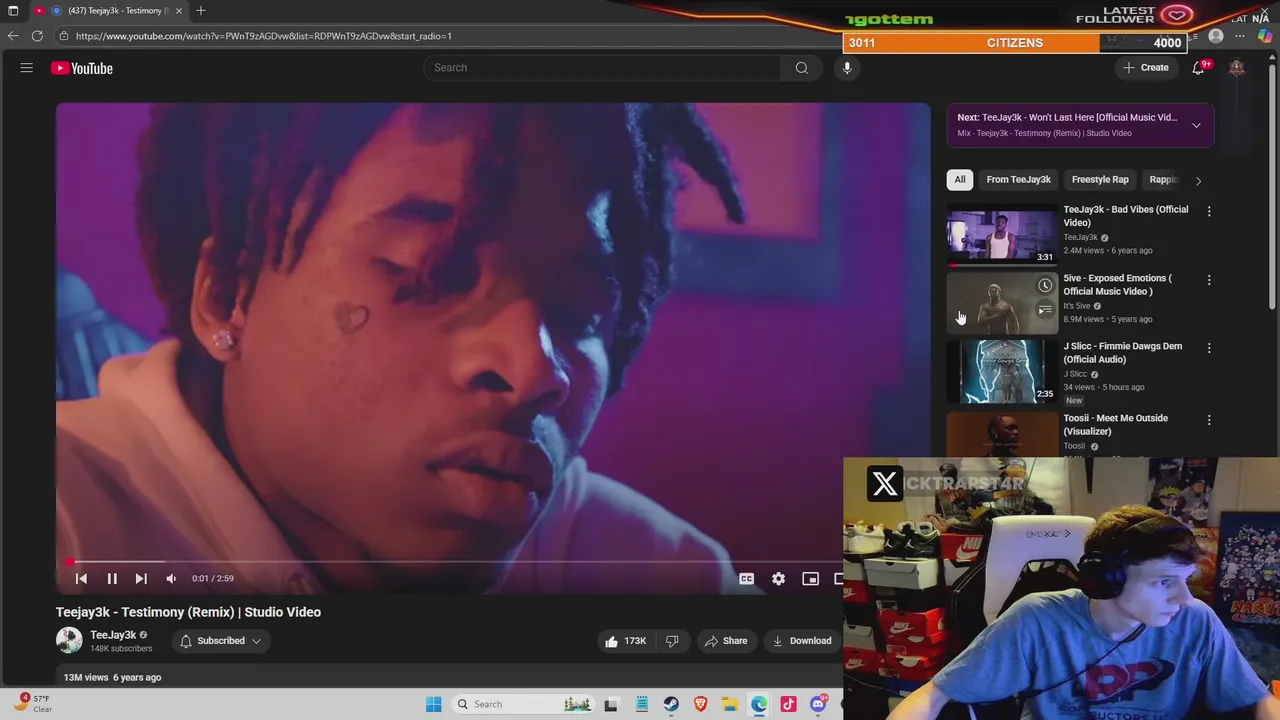Toggle closed captions on the video
This screenshot has width=1280, height=720.
point(746,578)
